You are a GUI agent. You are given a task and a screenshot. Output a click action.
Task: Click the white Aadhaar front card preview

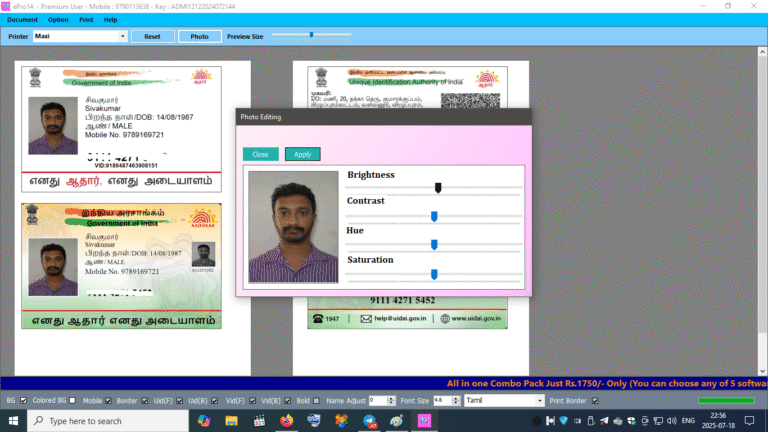121,129
